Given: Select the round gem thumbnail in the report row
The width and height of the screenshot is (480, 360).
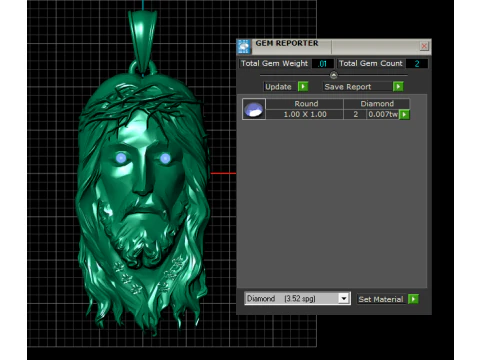Looking at the screenshot, I should (x=254, y=109).
